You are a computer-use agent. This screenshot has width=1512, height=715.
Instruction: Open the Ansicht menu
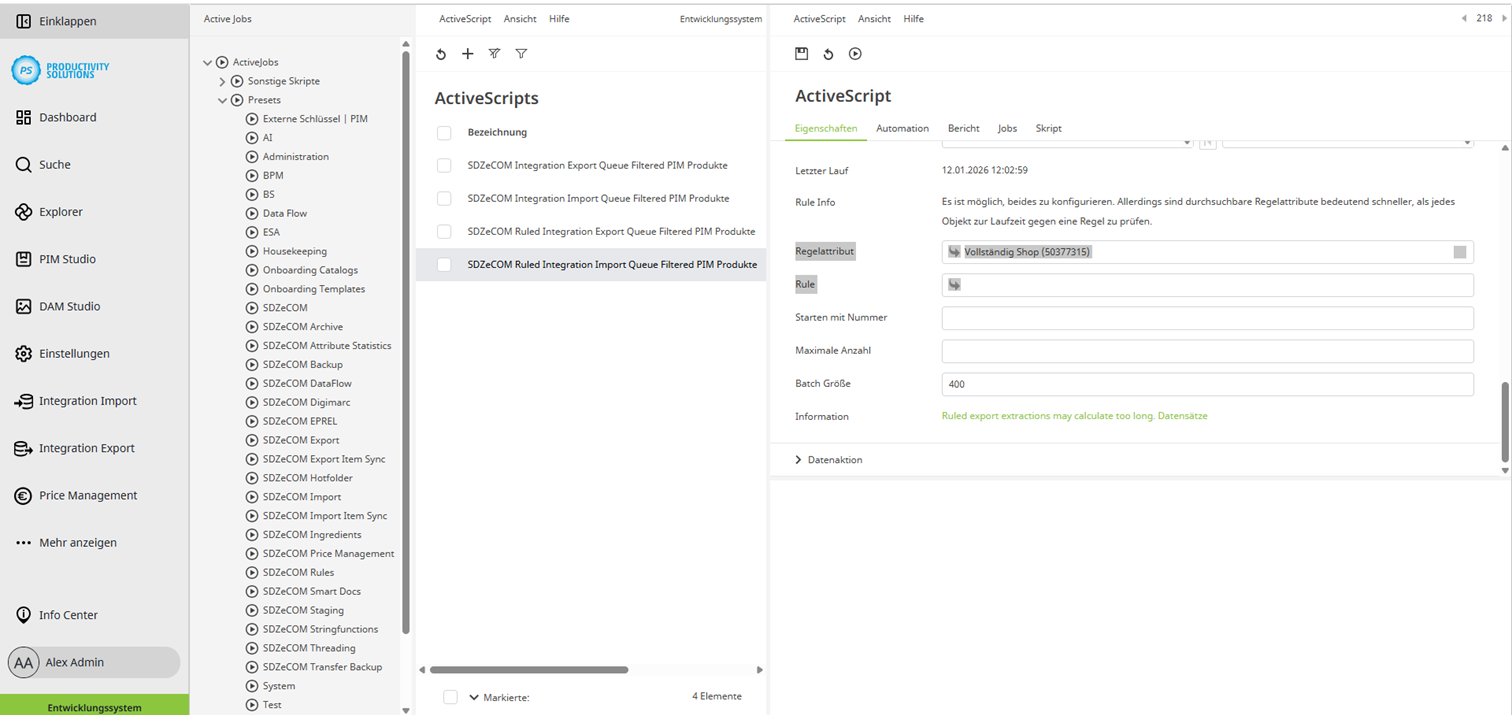pyautogui.click(x=874, y=18)
